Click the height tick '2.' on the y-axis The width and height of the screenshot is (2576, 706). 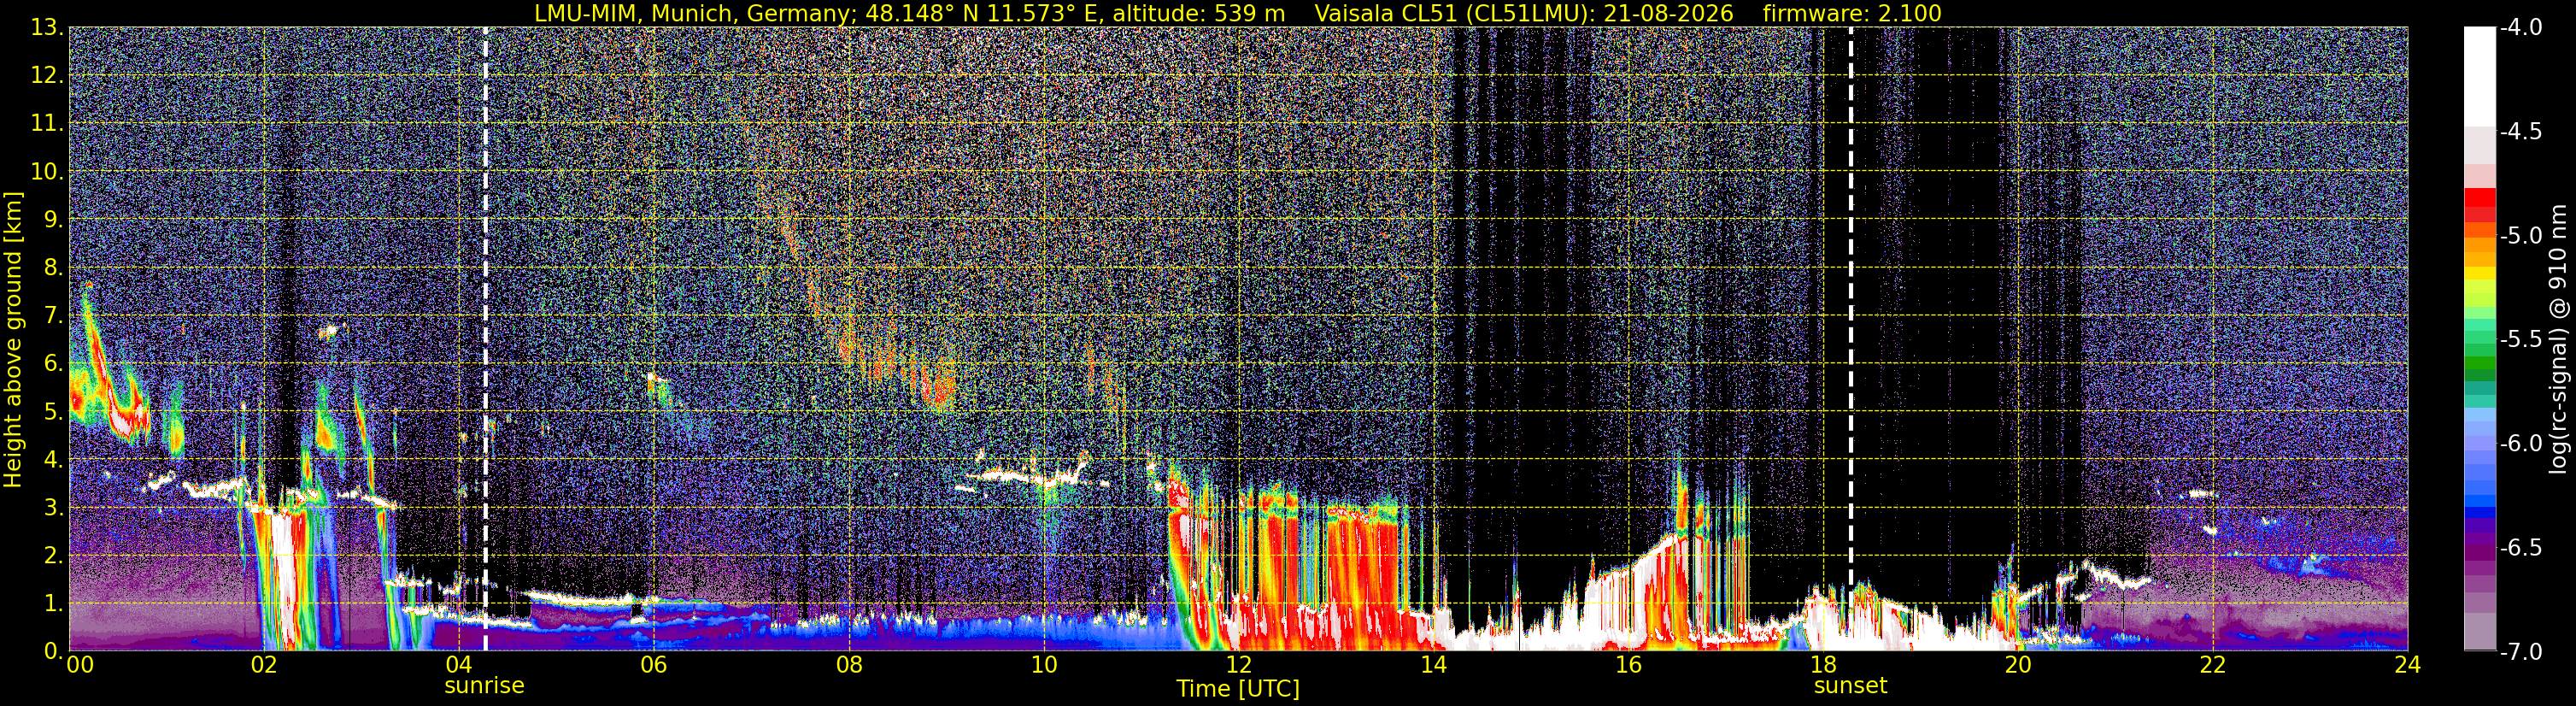tap(54, 556)
